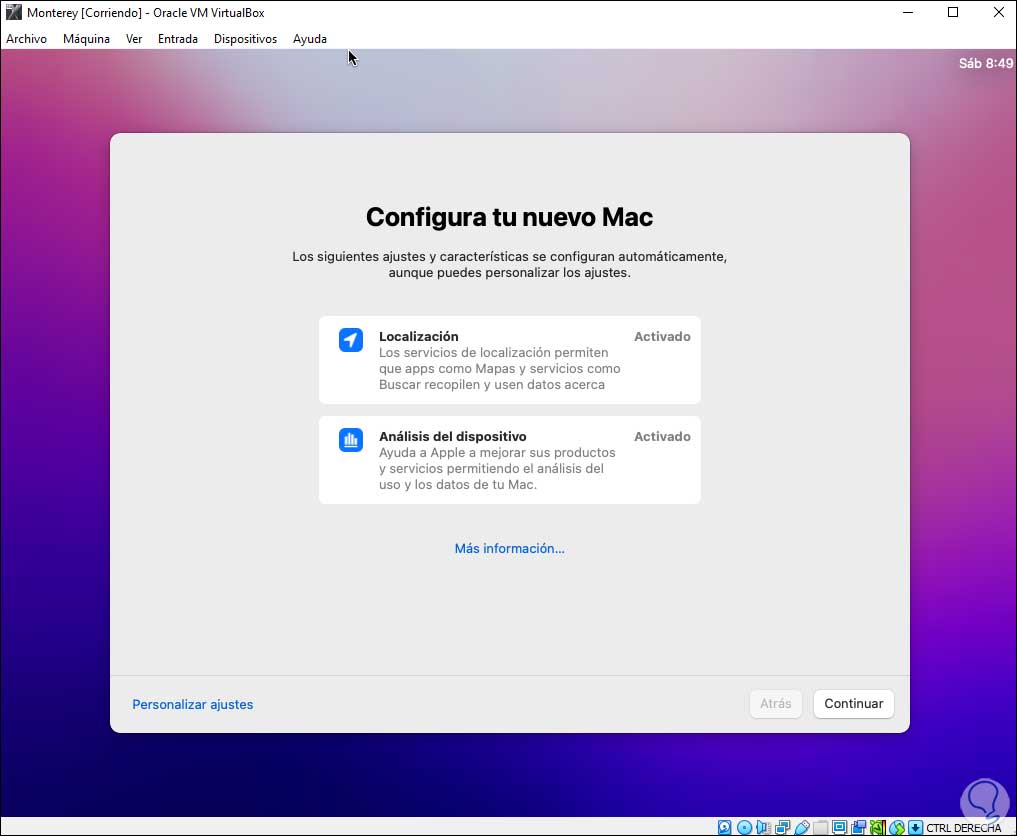
Task: Click the Activado status for Localización
Action: (x=662, y=337)
